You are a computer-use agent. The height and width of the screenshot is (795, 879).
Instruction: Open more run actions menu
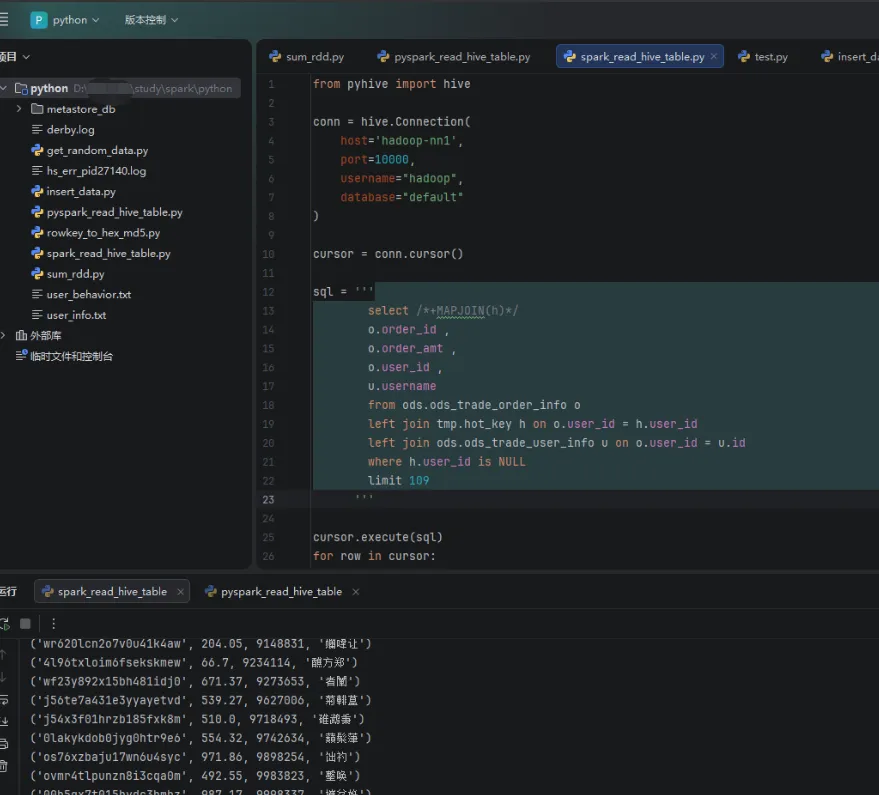point(53,623)
